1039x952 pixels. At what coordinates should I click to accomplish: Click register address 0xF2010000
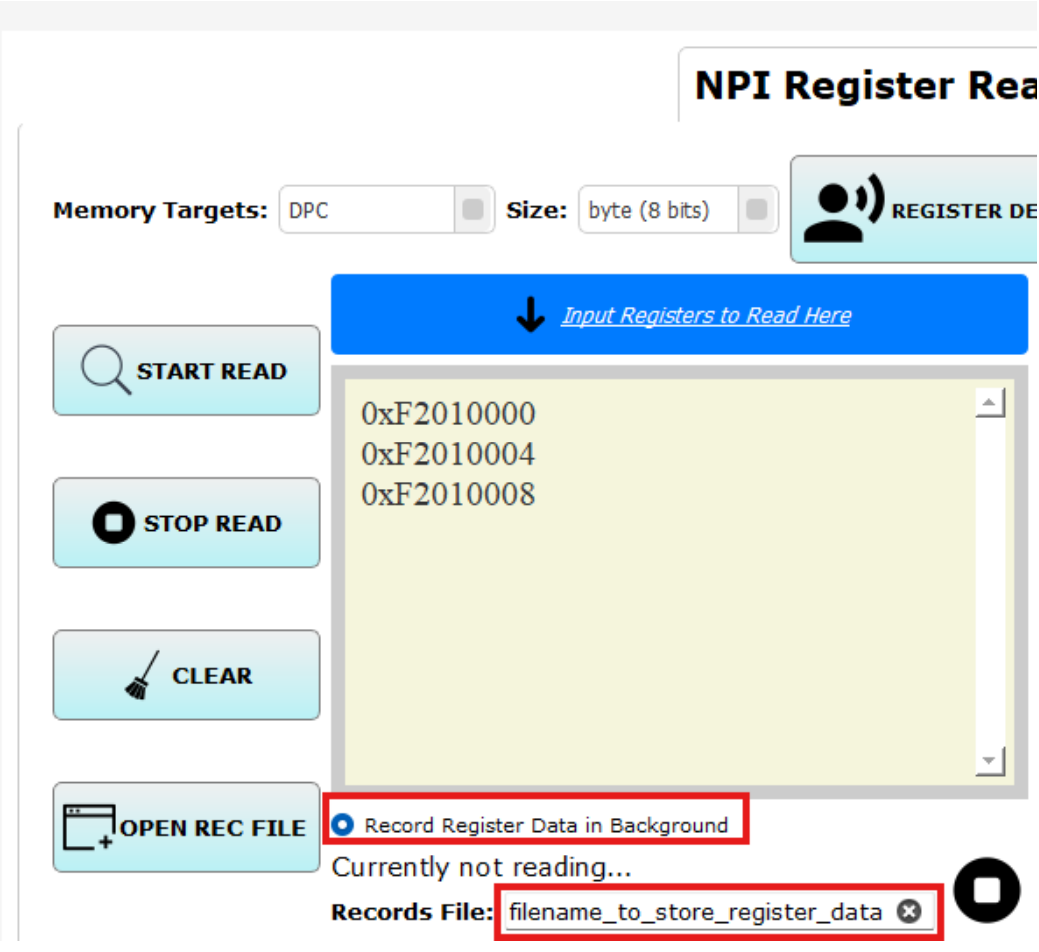point(448,413)
